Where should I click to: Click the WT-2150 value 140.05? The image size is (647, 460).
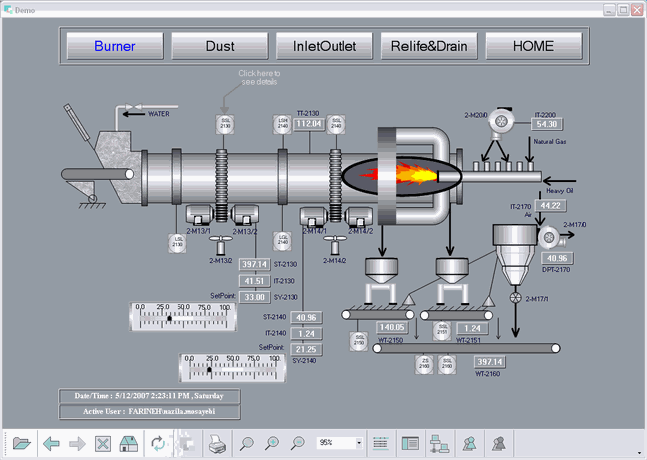click(x=392, y=327)
